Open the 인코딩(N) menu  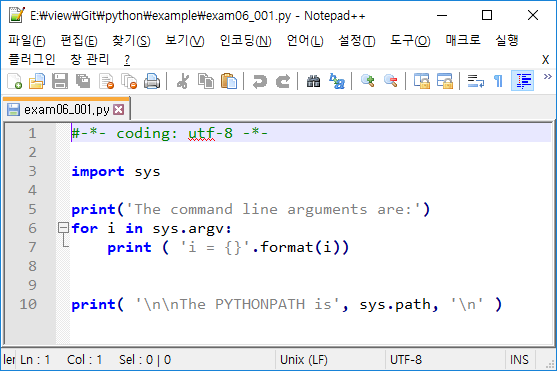(245, 41)
